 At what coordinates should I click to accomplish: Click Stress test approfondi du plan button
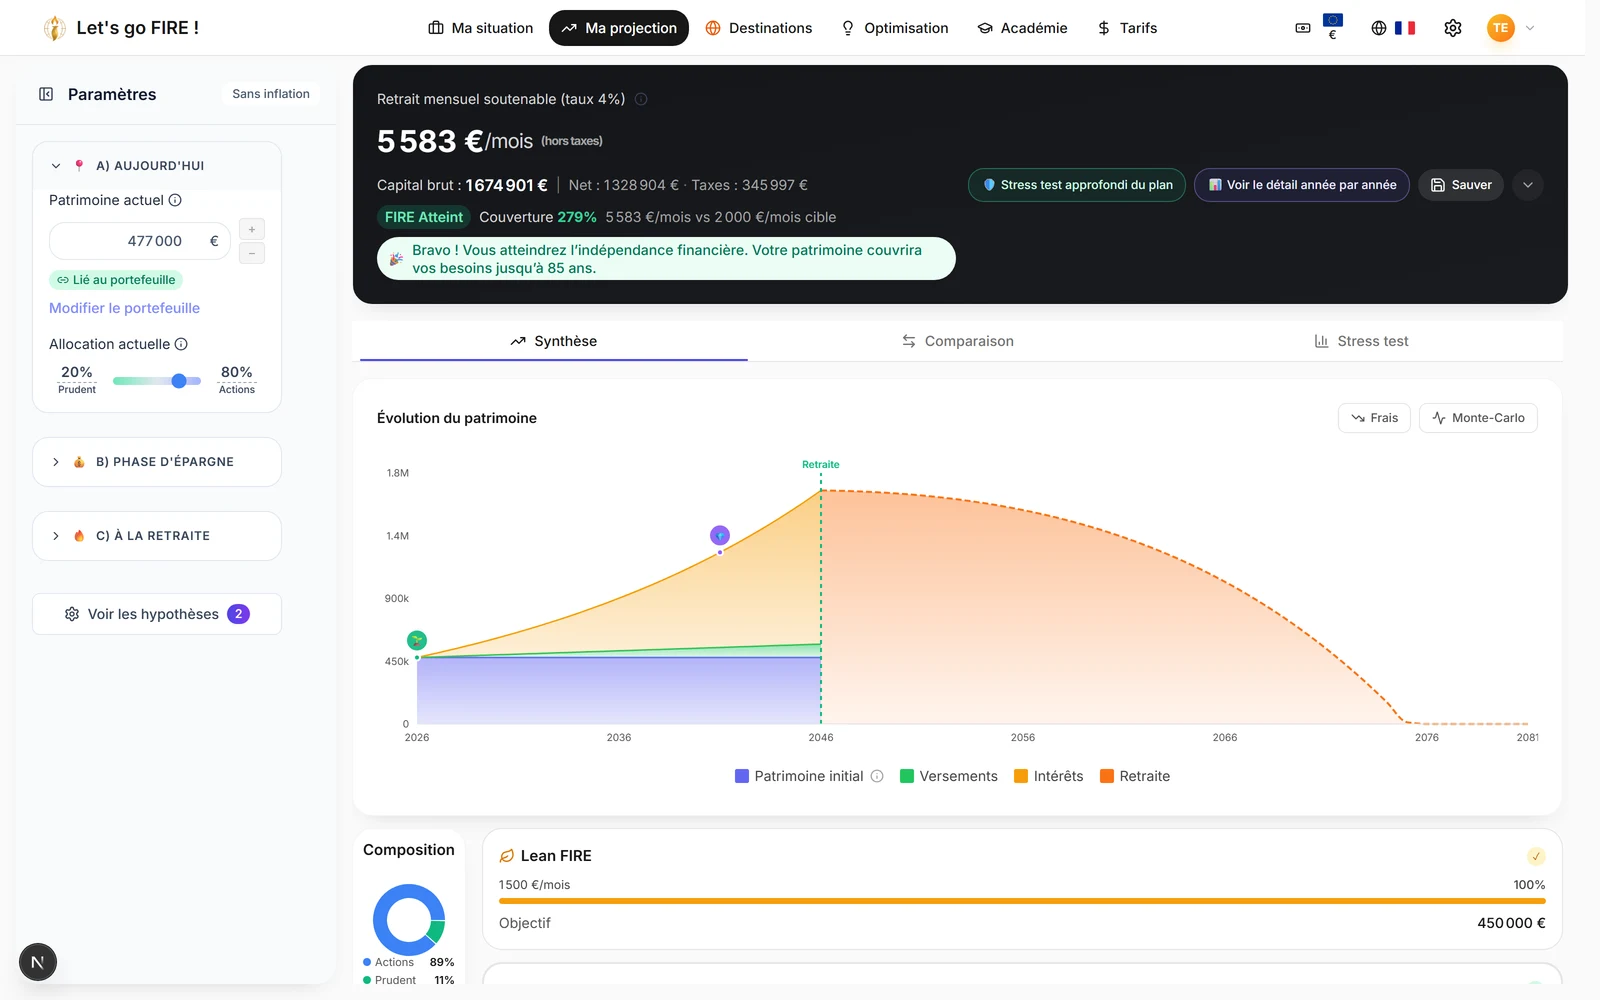coord(1077,185)
